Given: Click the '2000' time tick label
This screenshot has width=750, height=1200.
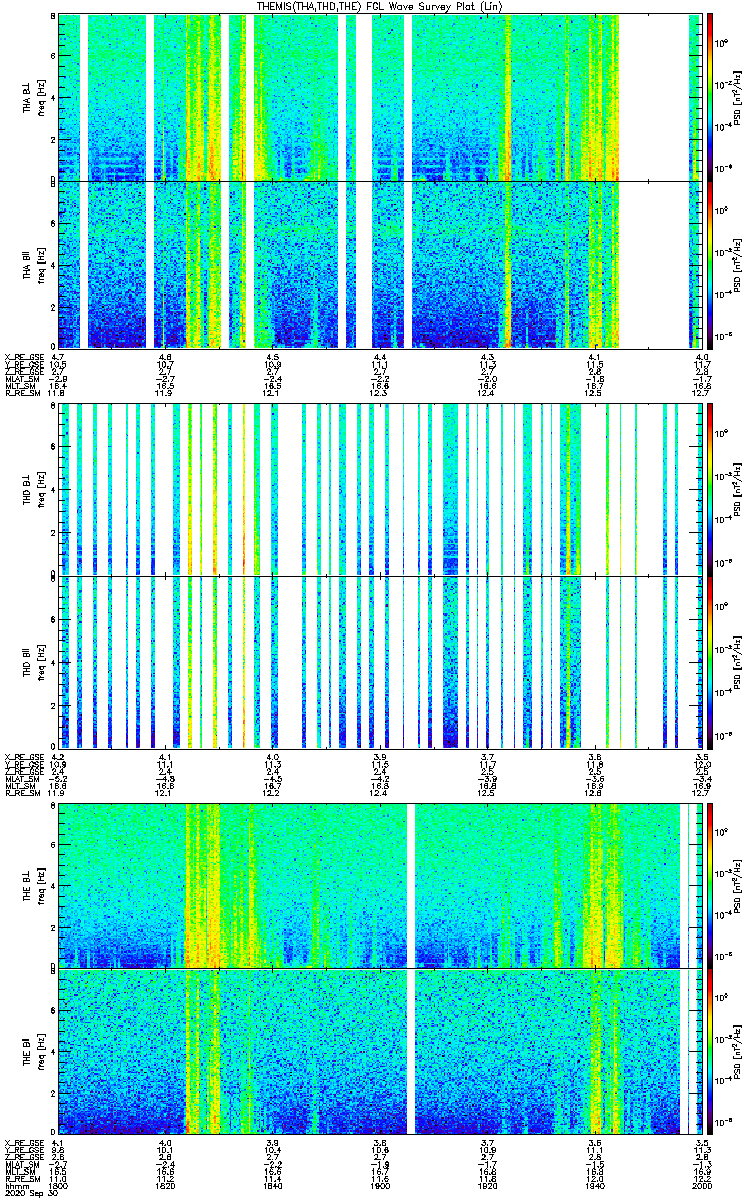Looking at the screenshot, I should tap(703, 1186).
